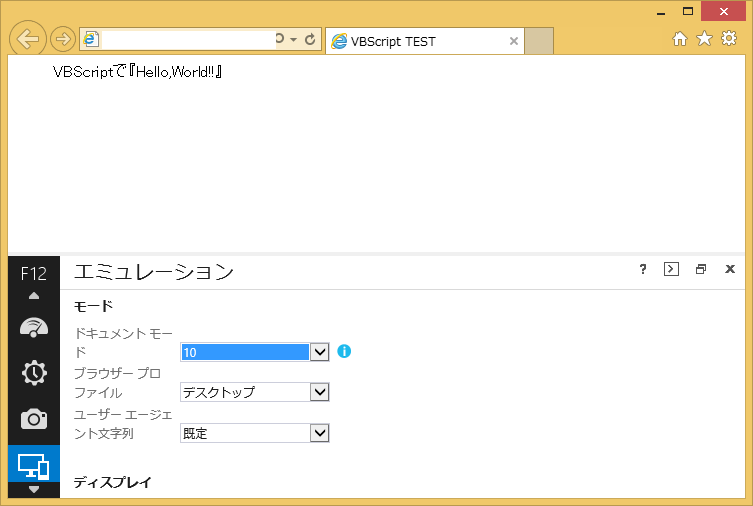
Task: Go forward using the browser forward arrow
Action: (x=63, y=39)
